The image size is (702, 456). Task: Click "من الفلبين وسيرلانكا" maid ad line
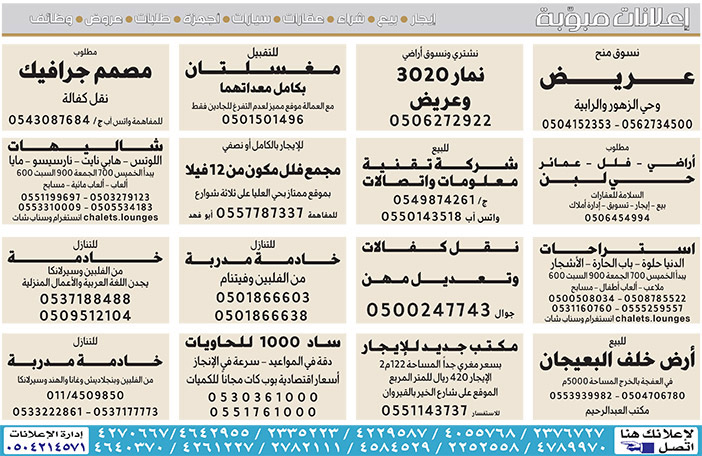point(85,271)
